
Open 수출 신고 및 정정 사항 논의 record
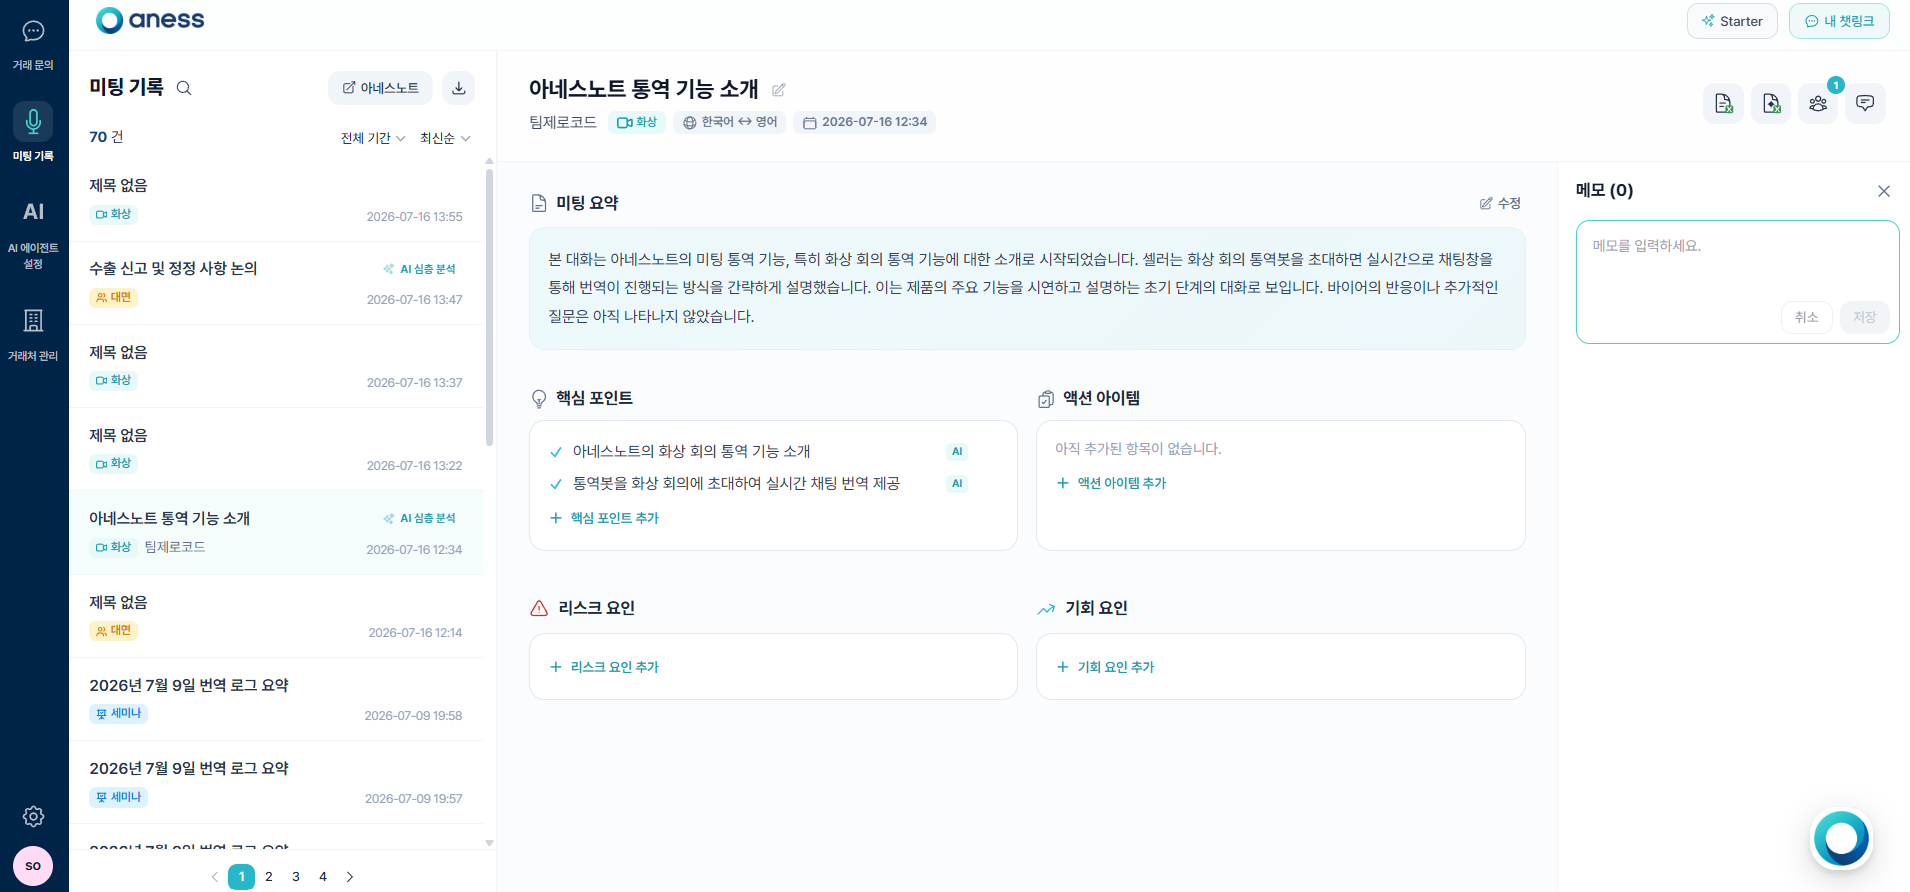pyautogui.click(x=276, y=283)
